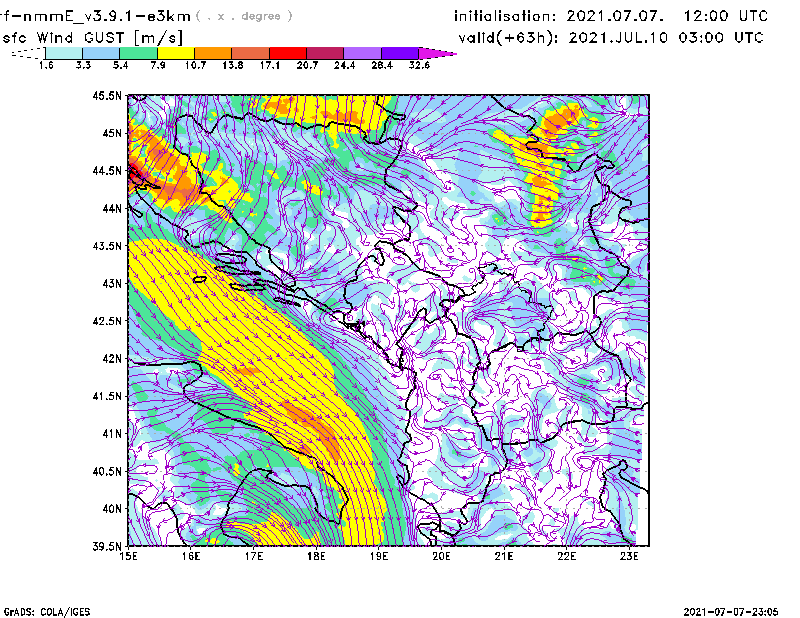Click the legend value 20.7
Screen dimensions: 800x618
pyautogui.click(x=307, y=65)
